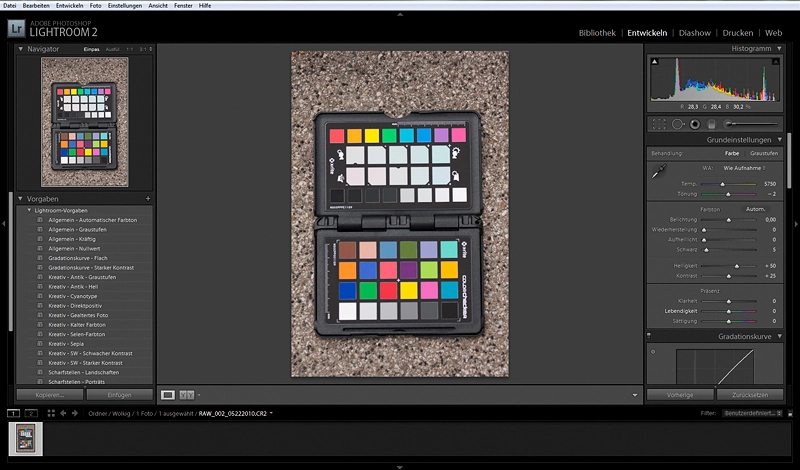Switch to Grid view via filmstrip icon
The height and width of the screenshot is (470, 800).
pyautogui.click(x=51, y=413)
